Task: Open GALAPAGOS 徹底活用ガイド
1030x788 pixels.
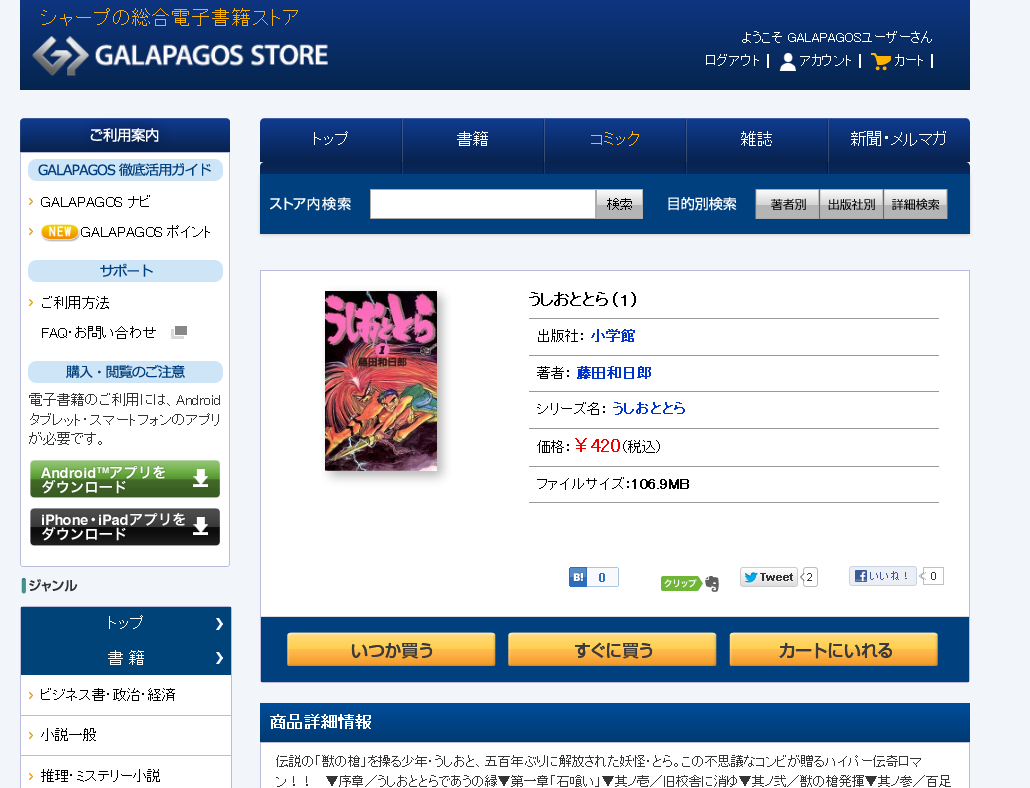Action: (x=125, y=170)
